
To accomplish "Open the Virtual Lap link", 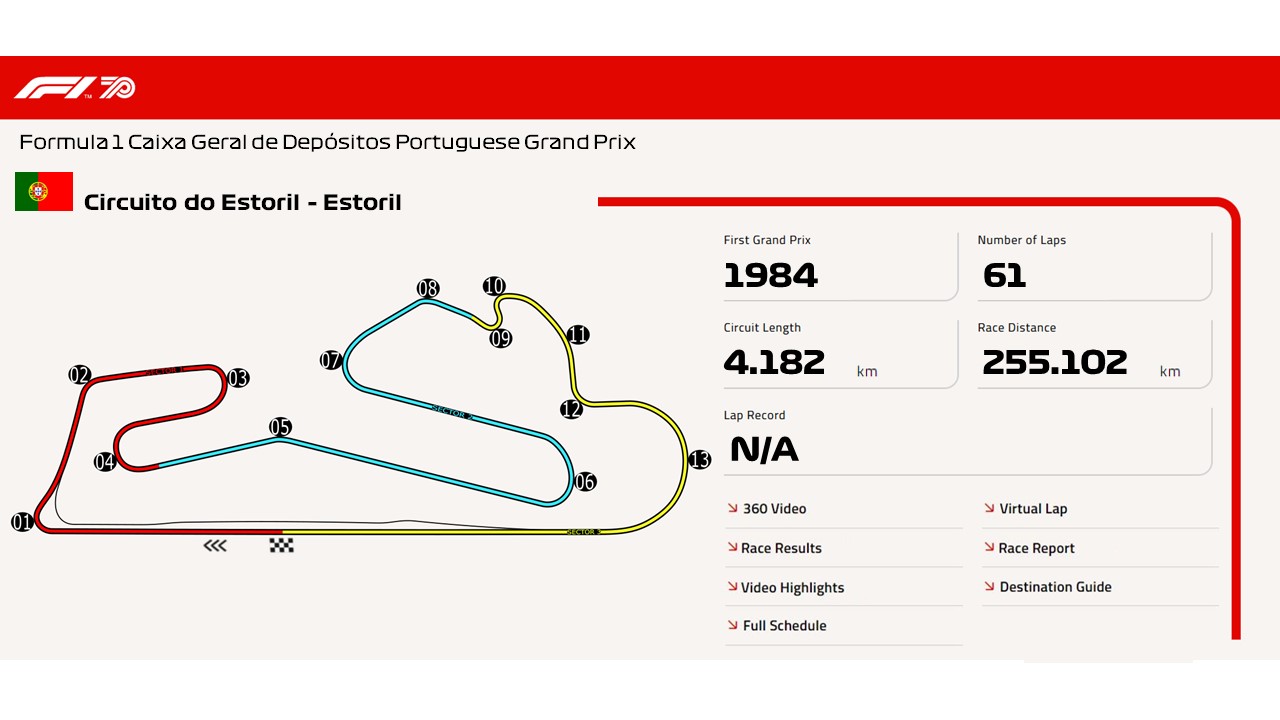I will (1033, 509).
